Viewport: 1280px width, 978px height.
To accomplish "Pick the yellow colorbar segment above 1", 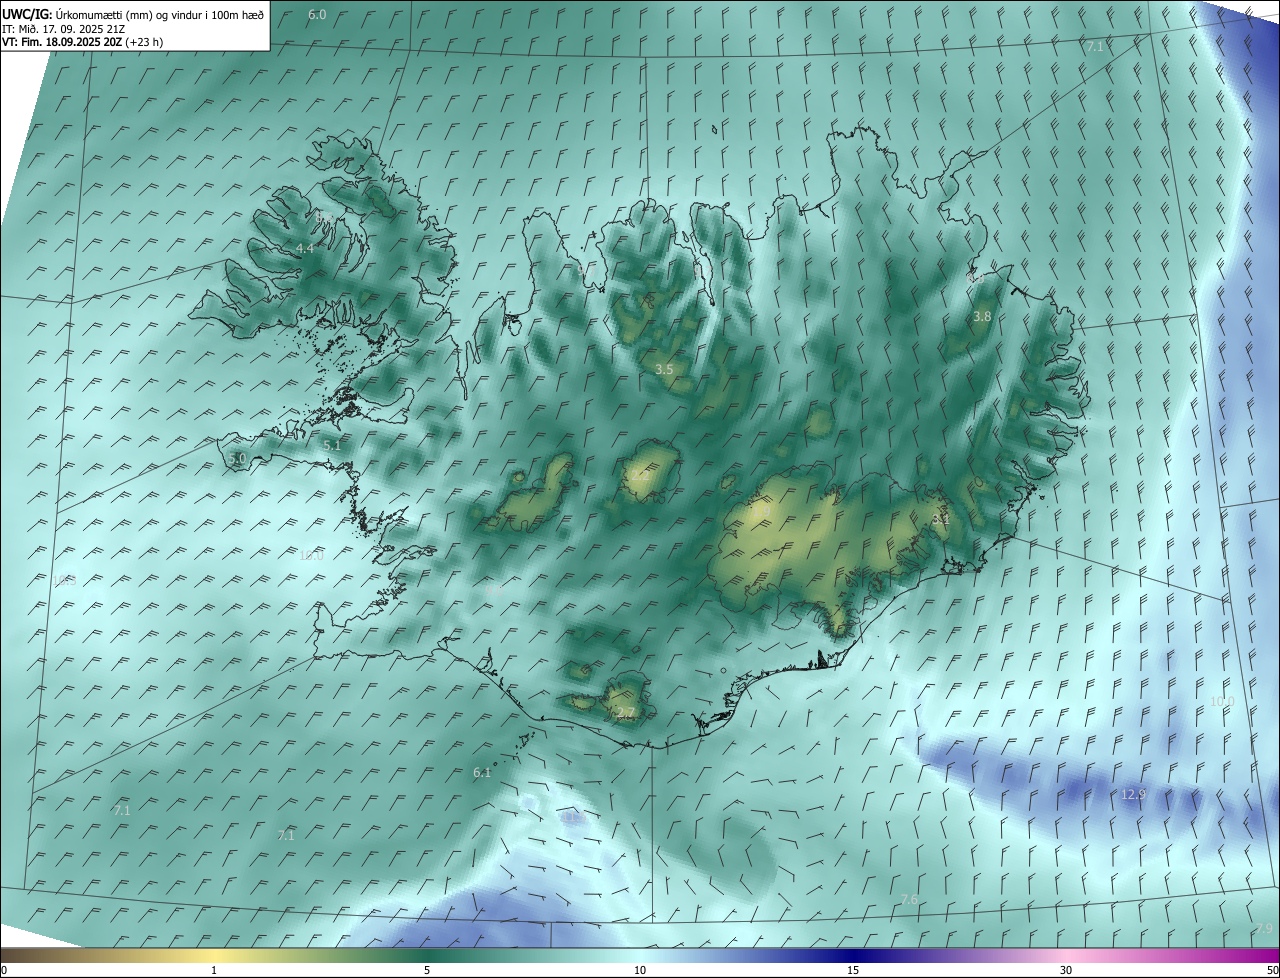I will pos(214,955).
